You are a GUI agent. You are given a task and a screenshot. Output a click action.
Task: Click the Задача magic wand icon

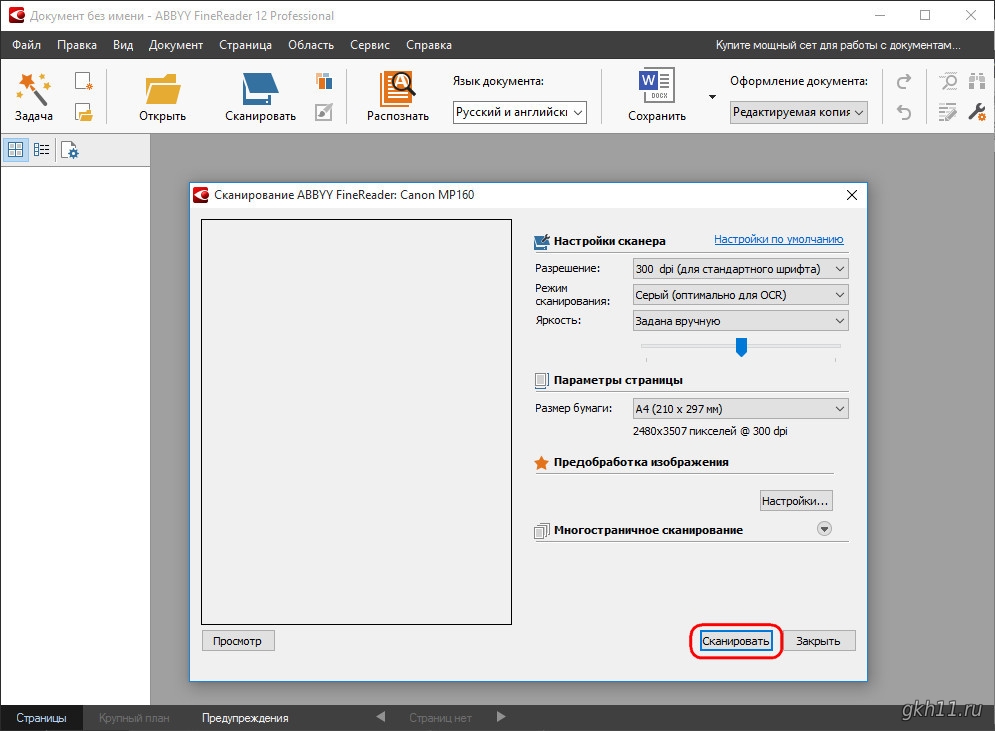click(33, 90)
